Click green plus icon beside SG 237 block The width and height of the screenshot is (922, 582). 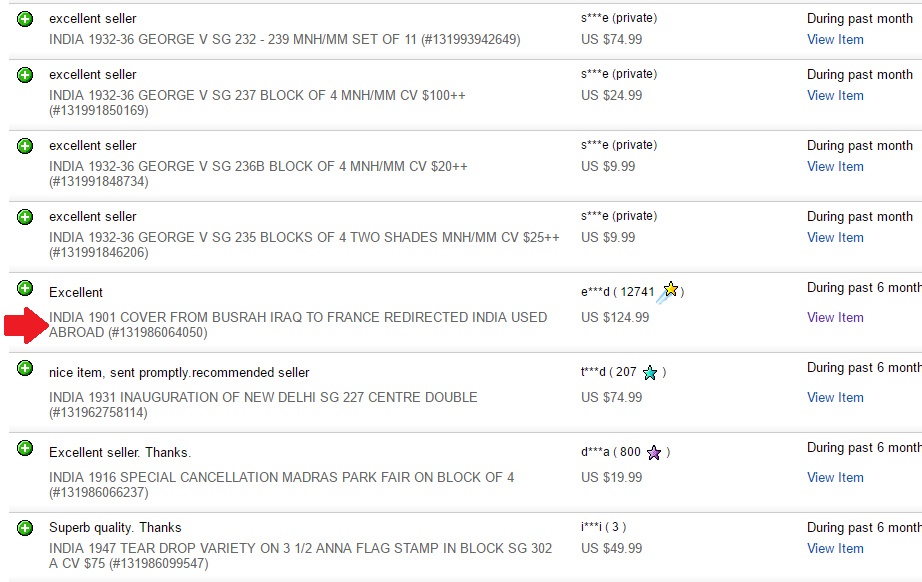25,75
